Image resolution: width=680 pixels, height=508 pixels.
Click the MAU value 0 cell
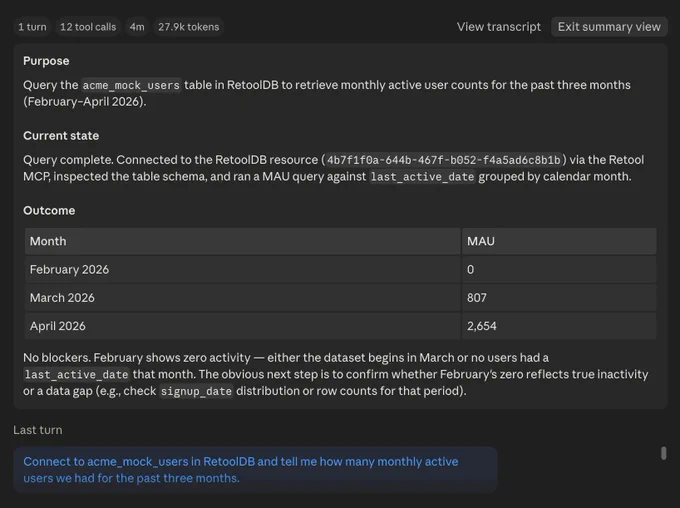(x=559, y=269)
